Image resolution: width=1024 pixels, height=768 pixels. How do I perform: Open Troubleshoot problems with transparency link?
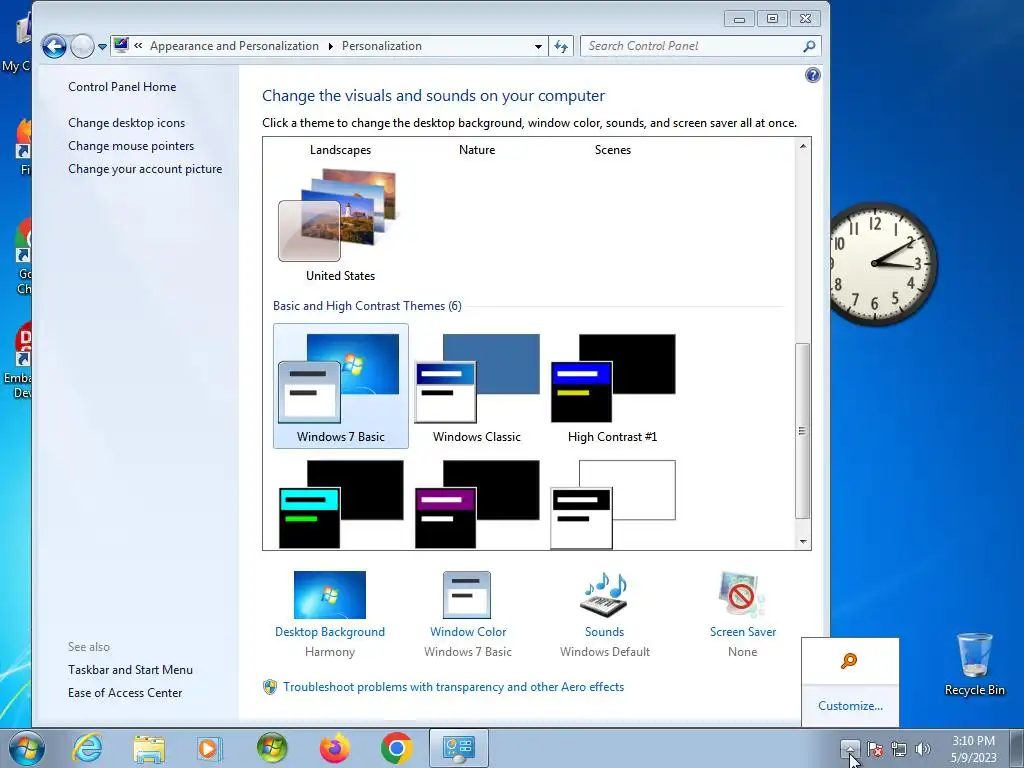click(x=453, y=687)
